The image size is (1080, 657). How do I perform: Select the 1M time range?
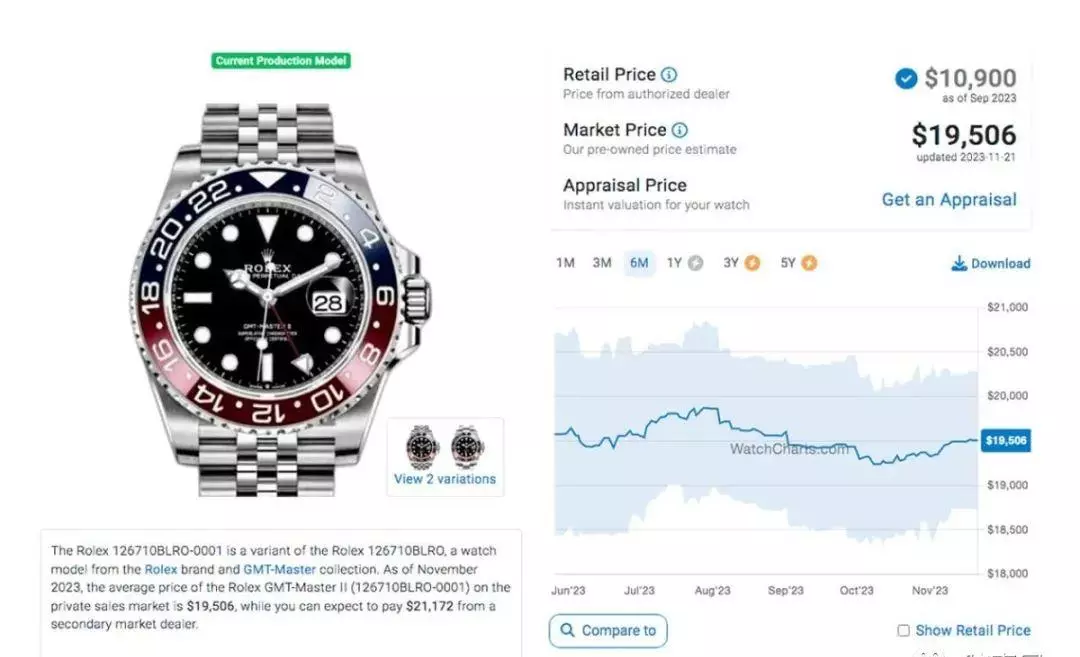[565, 263]
